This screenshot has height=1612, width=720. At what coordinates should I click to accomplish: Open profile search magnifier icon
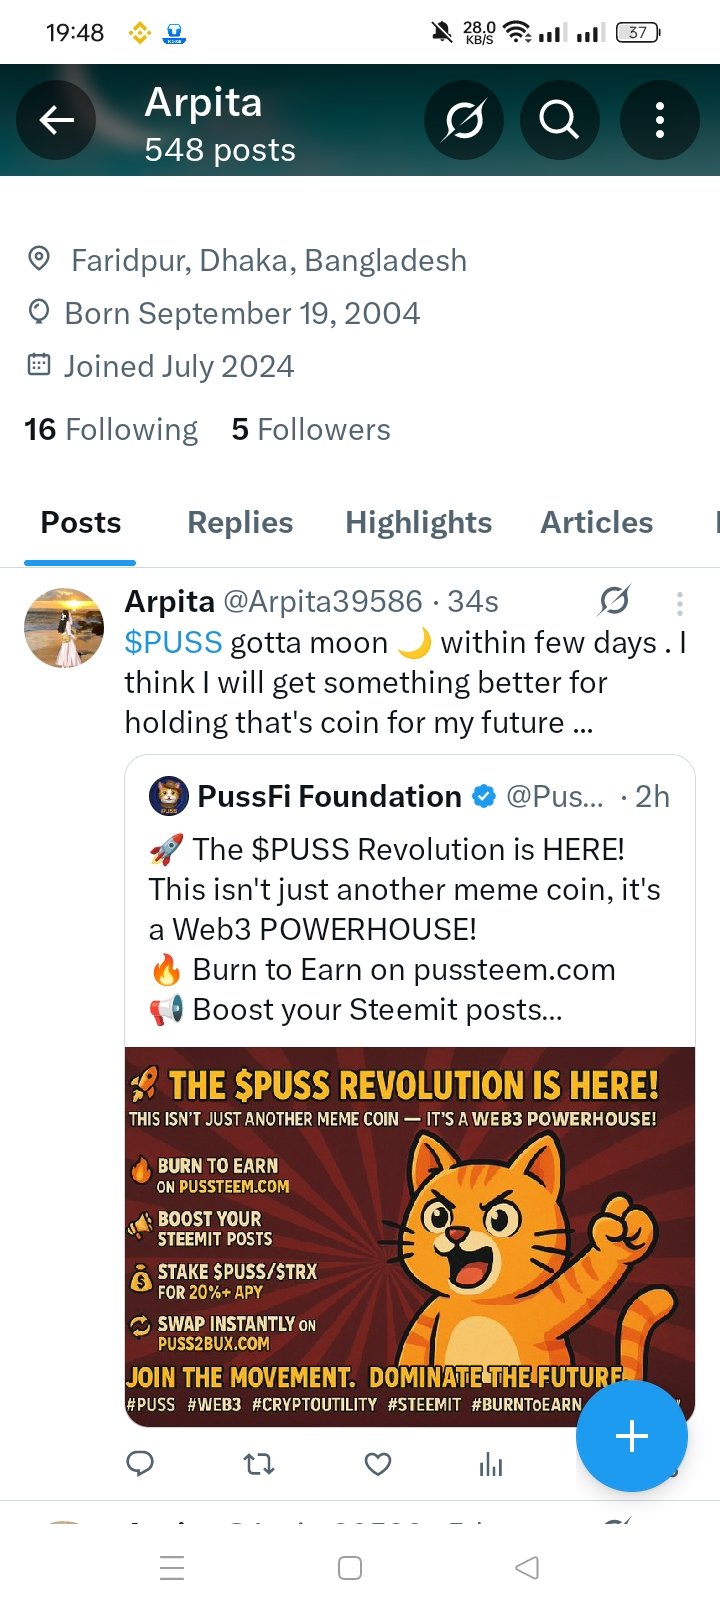coord(560,121)
